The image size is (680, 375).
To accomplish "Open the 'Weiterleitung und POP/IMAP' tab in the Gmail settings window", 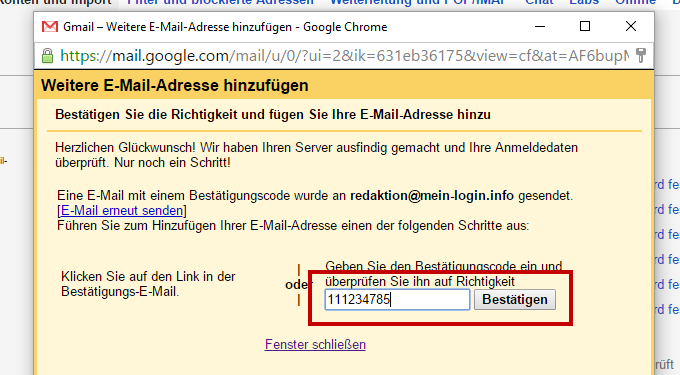I will point(418,3).
